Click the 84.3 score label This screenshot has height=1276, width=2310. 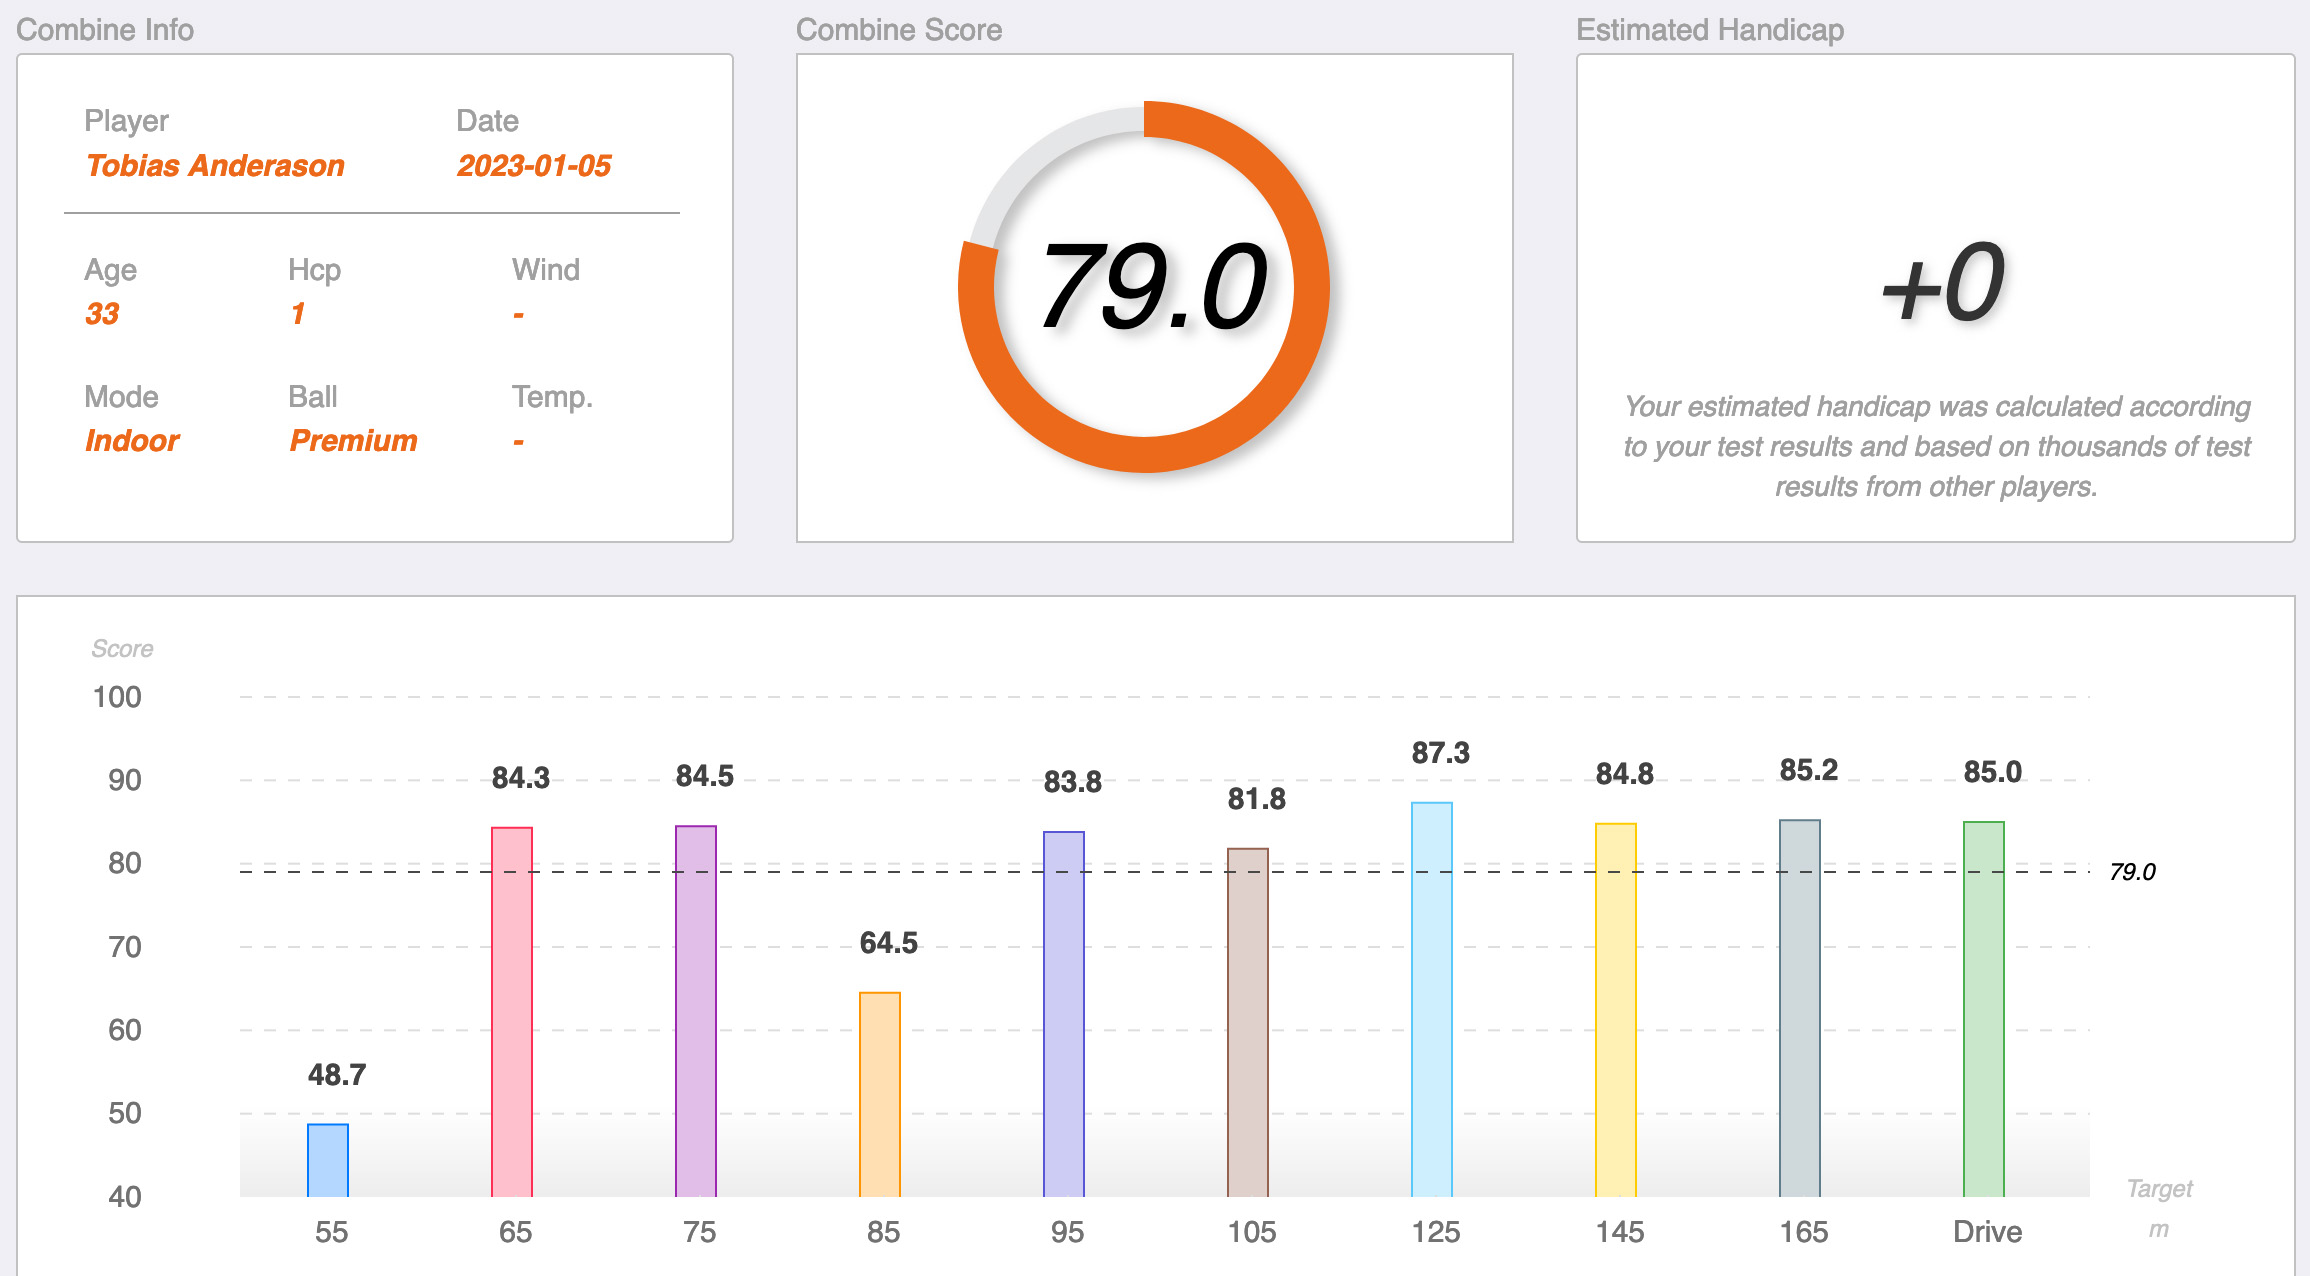click(x=520, y=778)
